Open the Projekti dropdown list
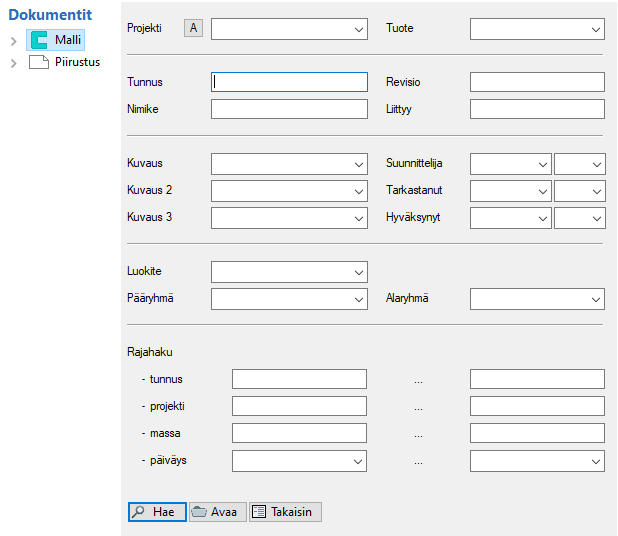Viewport: 618px width, 536px height. [x=358, y=29]
